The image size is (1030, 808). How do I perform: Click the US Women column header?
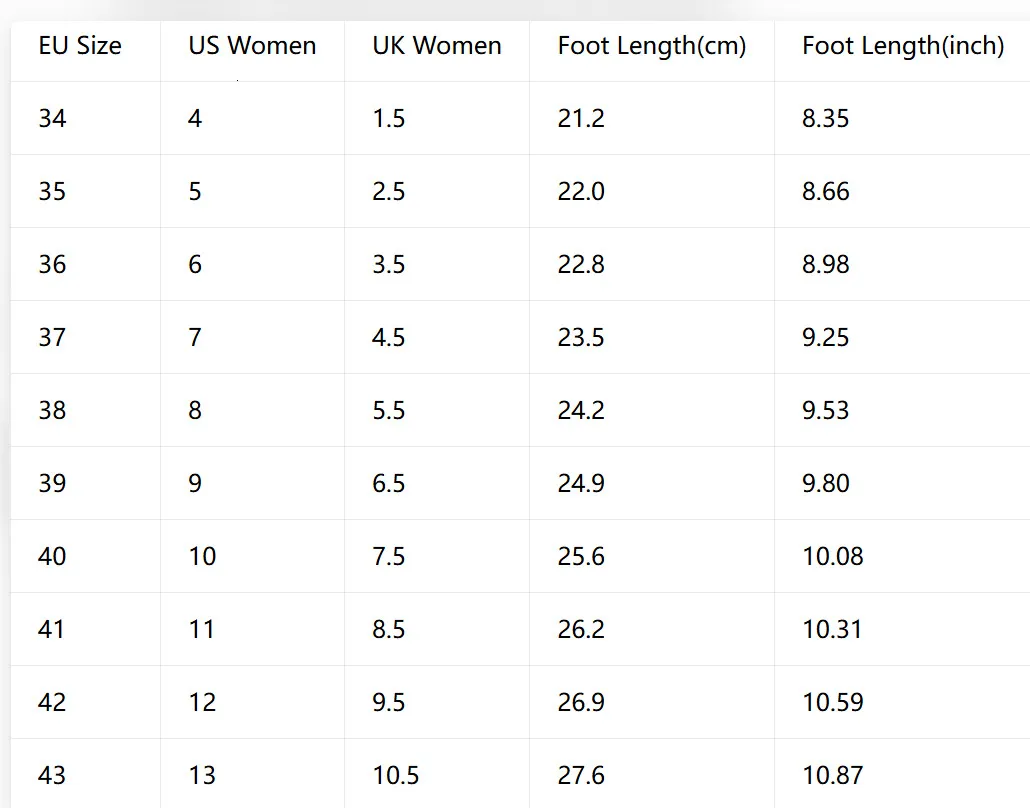pos(252,51)
